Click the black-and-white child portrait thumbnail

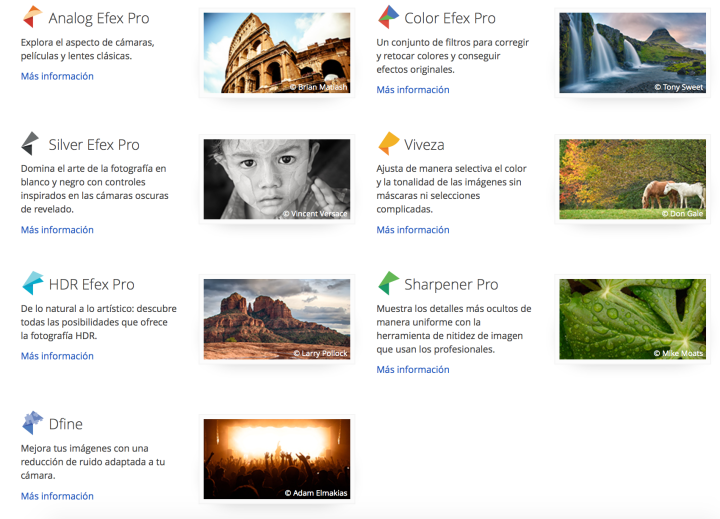point(277,179)
